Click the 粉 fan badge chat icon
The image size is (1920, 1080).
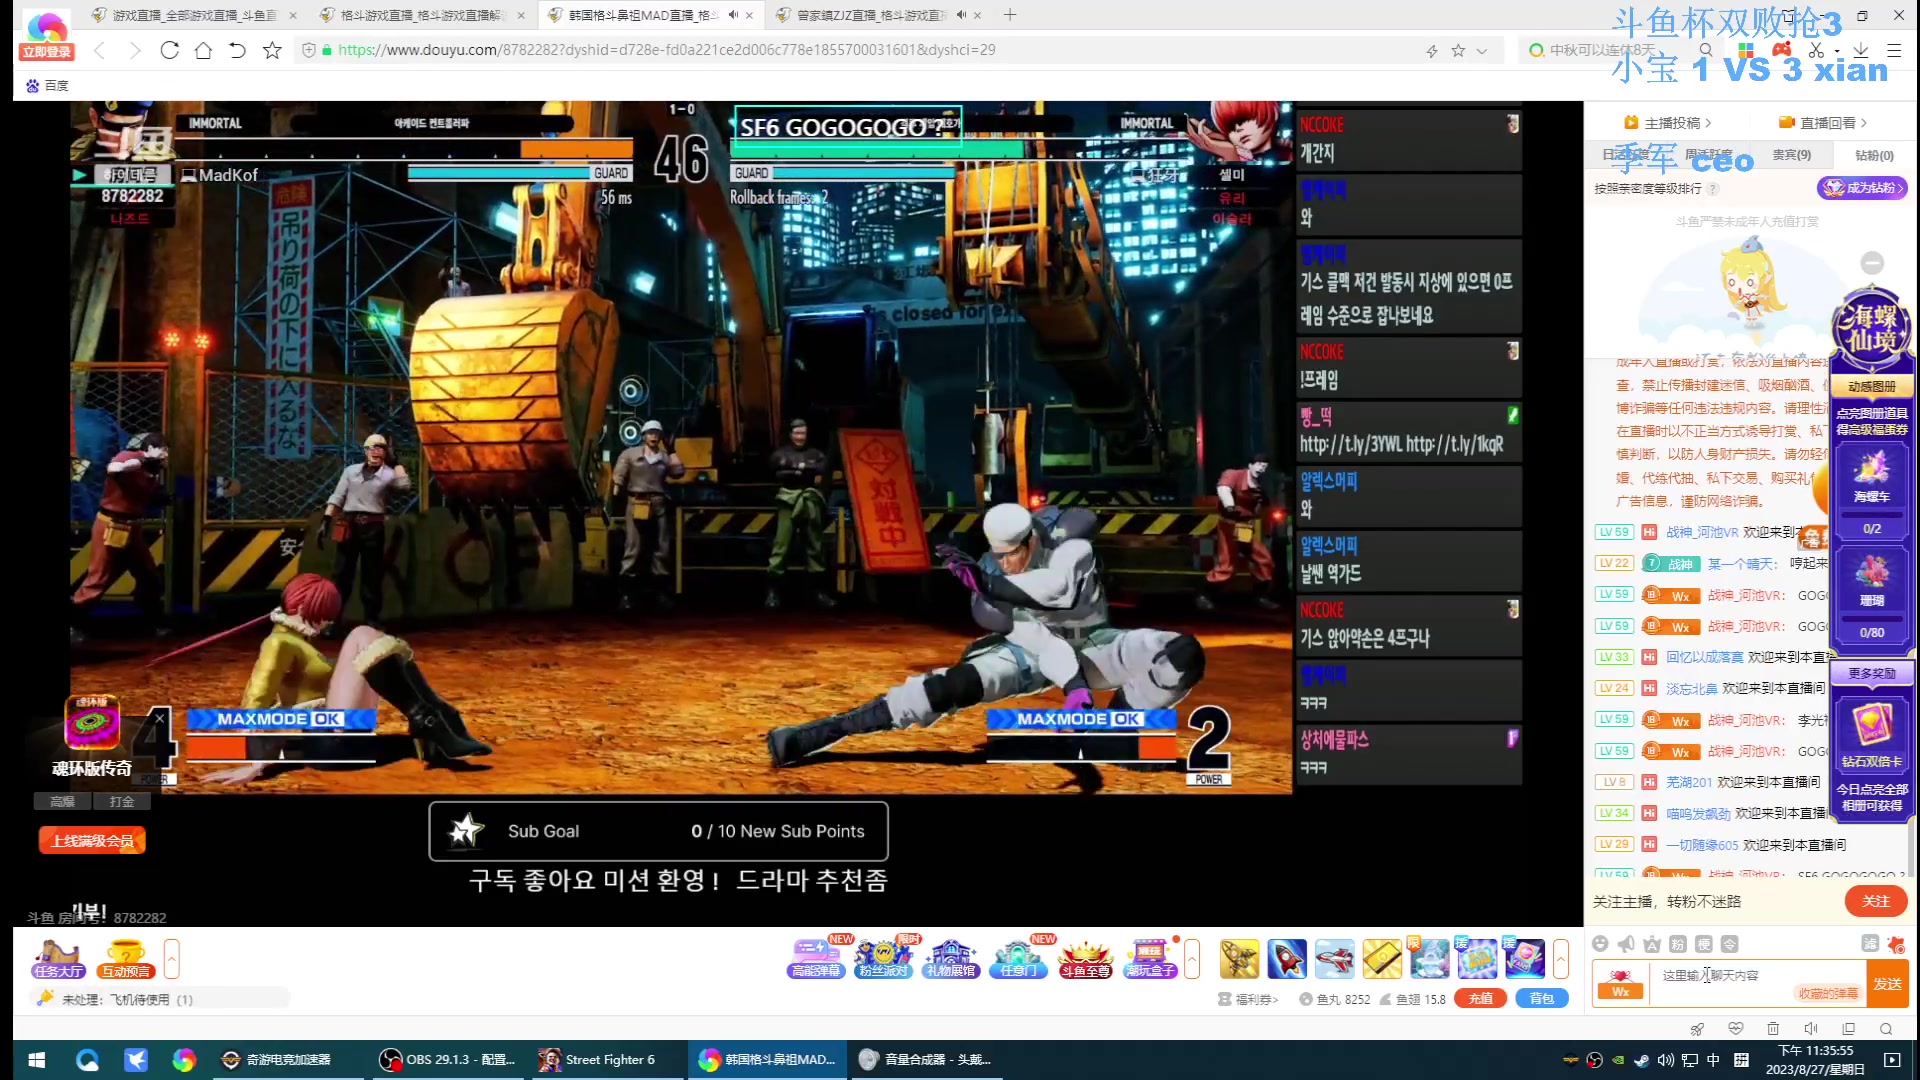1678,944
